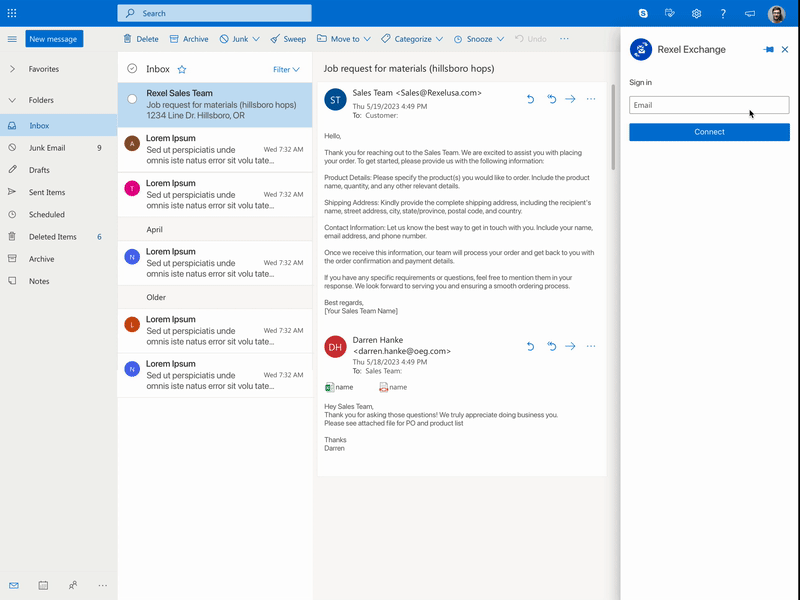Expand the Favorites section

[12, 69]
